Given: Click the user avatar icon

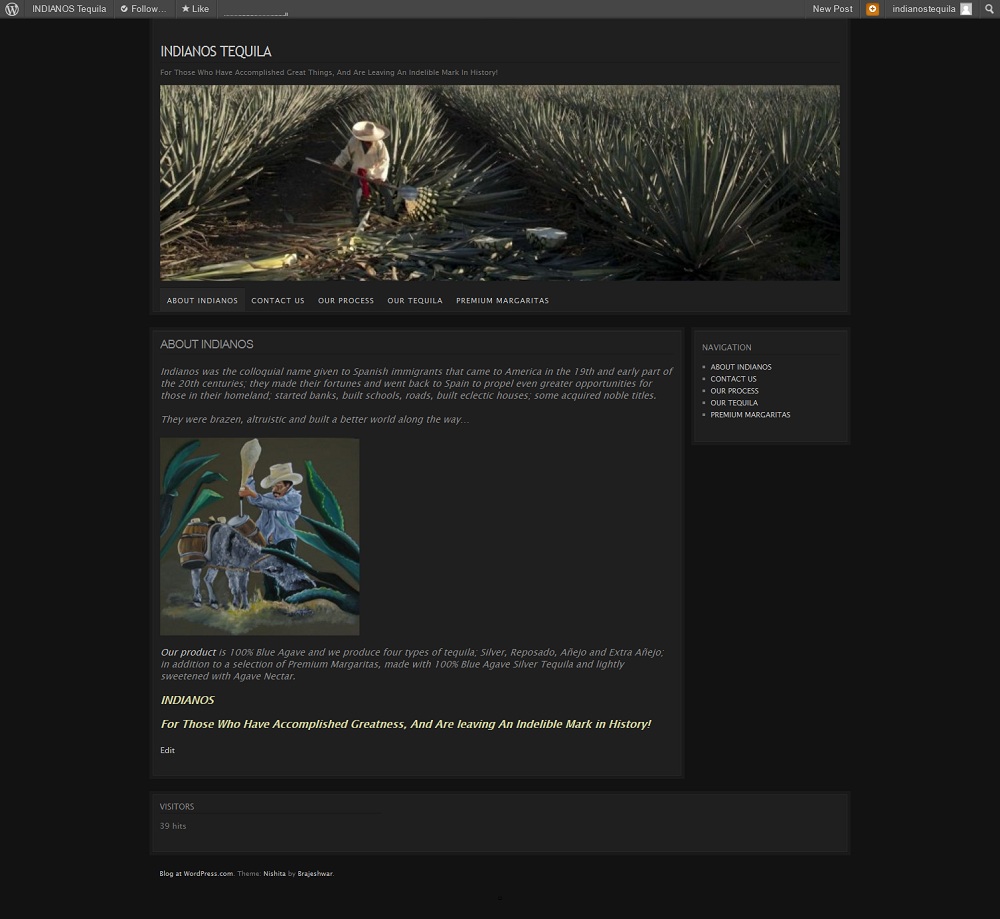Looking at the screenshot, I should [x=966, y=9].
